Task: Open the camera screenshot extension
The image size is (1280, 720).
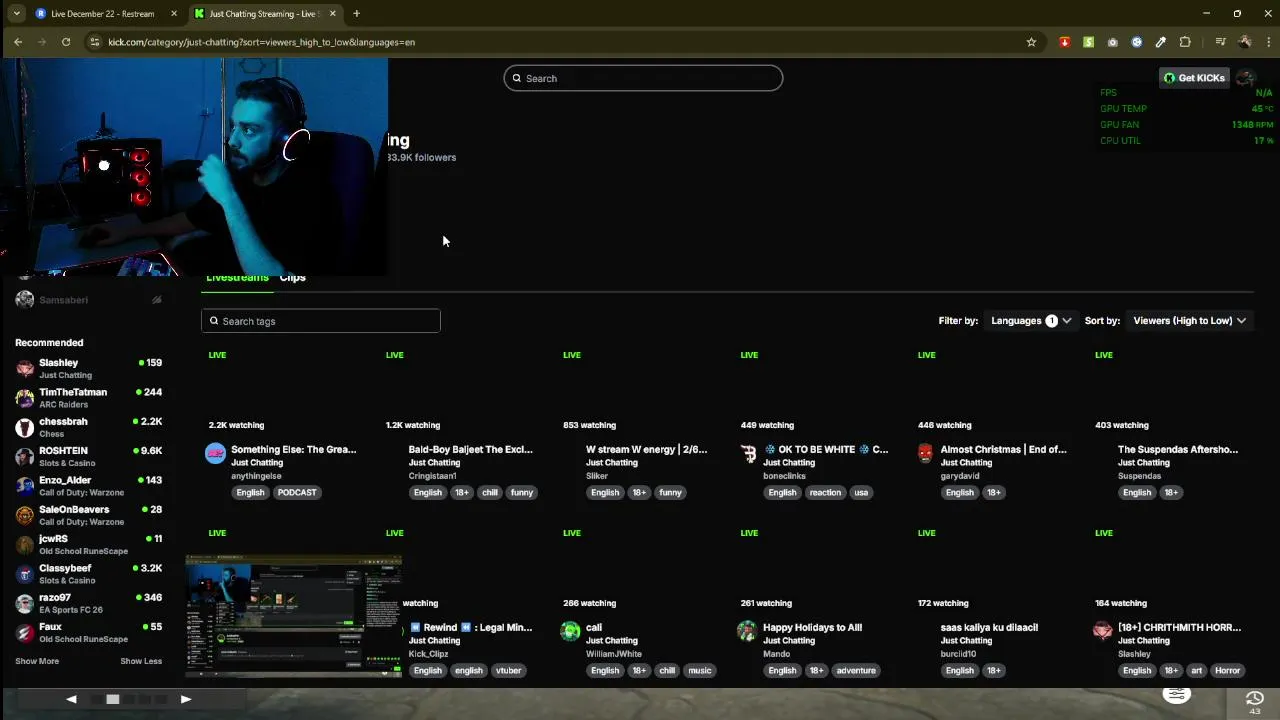Action: [x=1112, y=42]
